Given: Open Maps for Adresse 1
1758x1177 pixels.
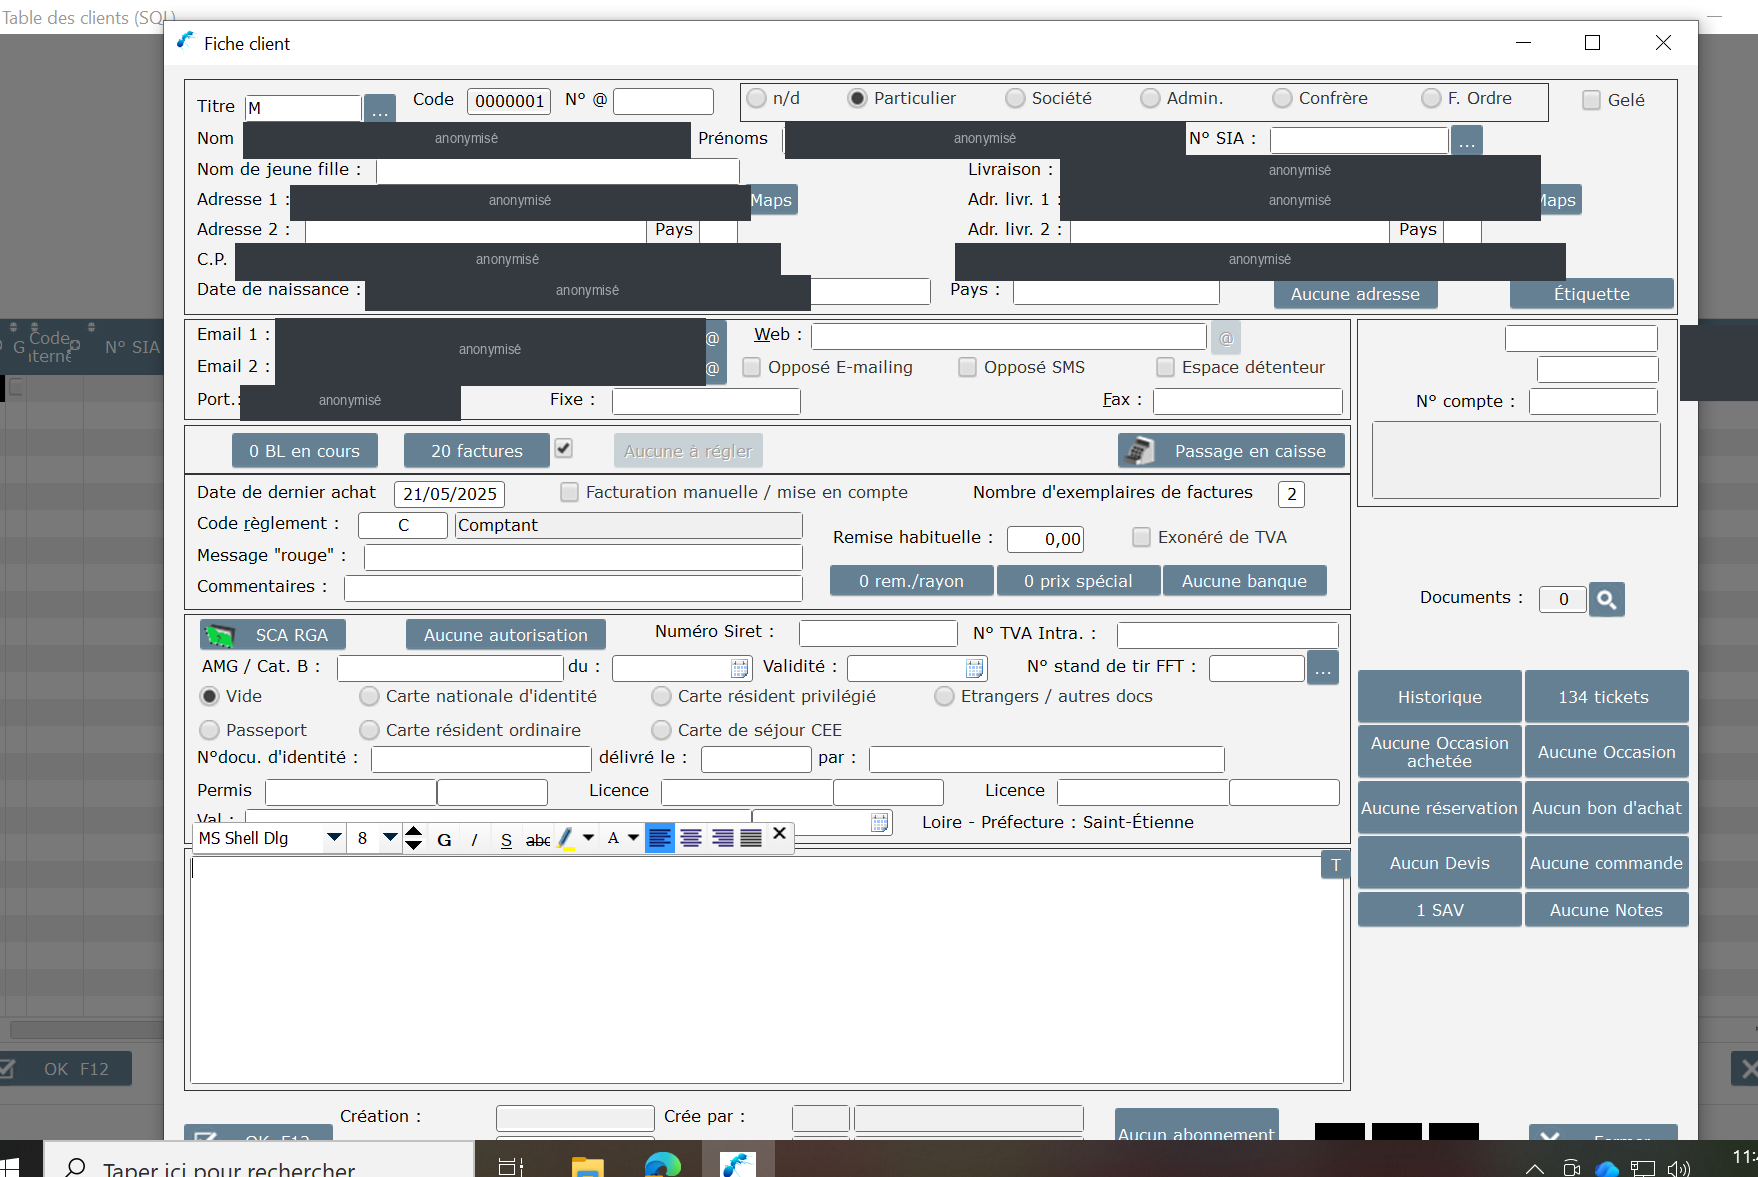Looking at the screenshot, I should (772, 200).
